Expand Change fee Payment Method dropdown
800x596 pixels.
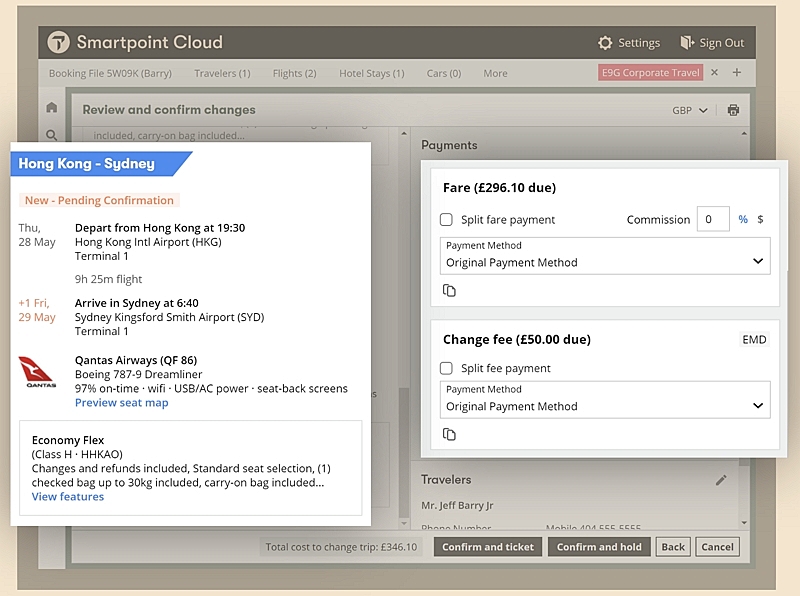point(605,400)
